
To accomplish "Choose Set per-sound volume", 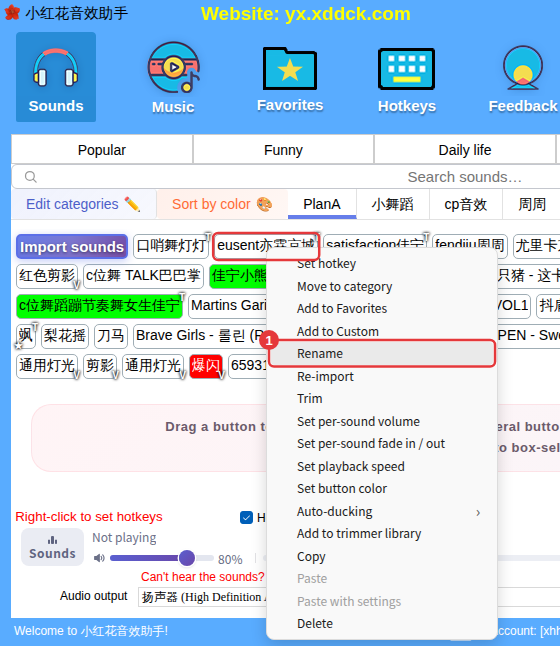I will [x=358, y=421].
